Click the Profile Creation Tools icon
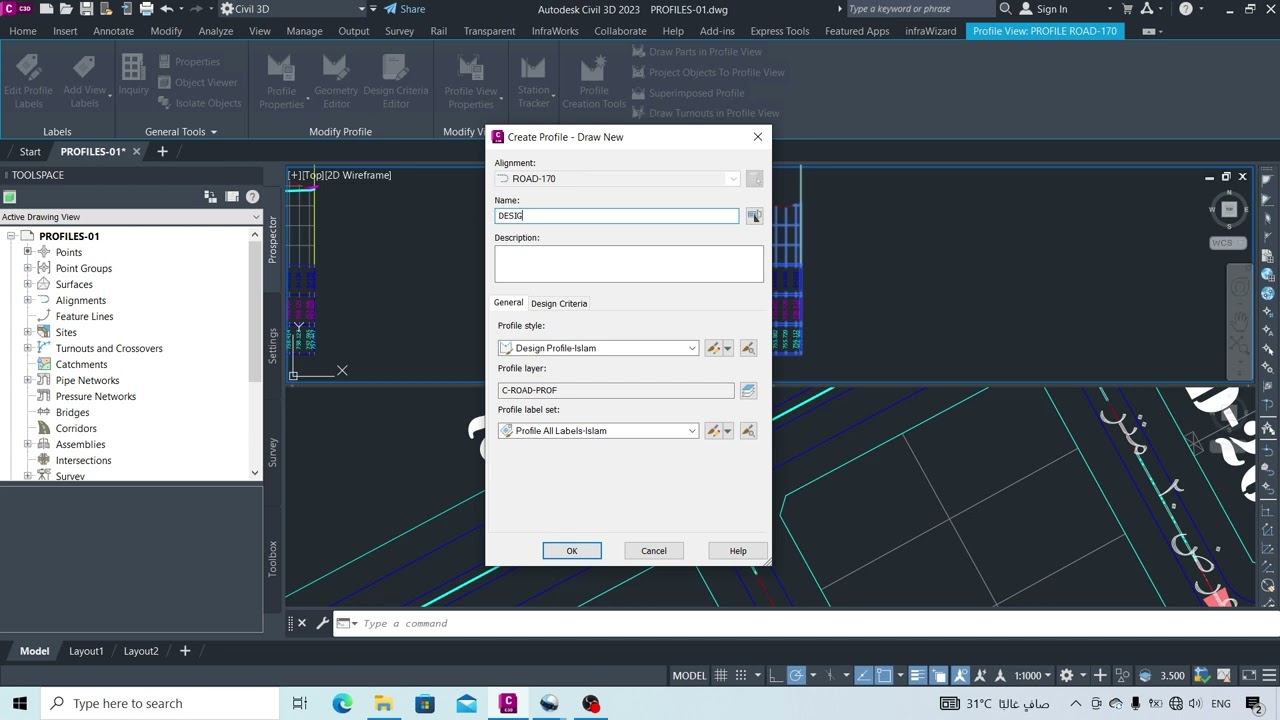The image size is (1280, 720). tap(594, 81)
